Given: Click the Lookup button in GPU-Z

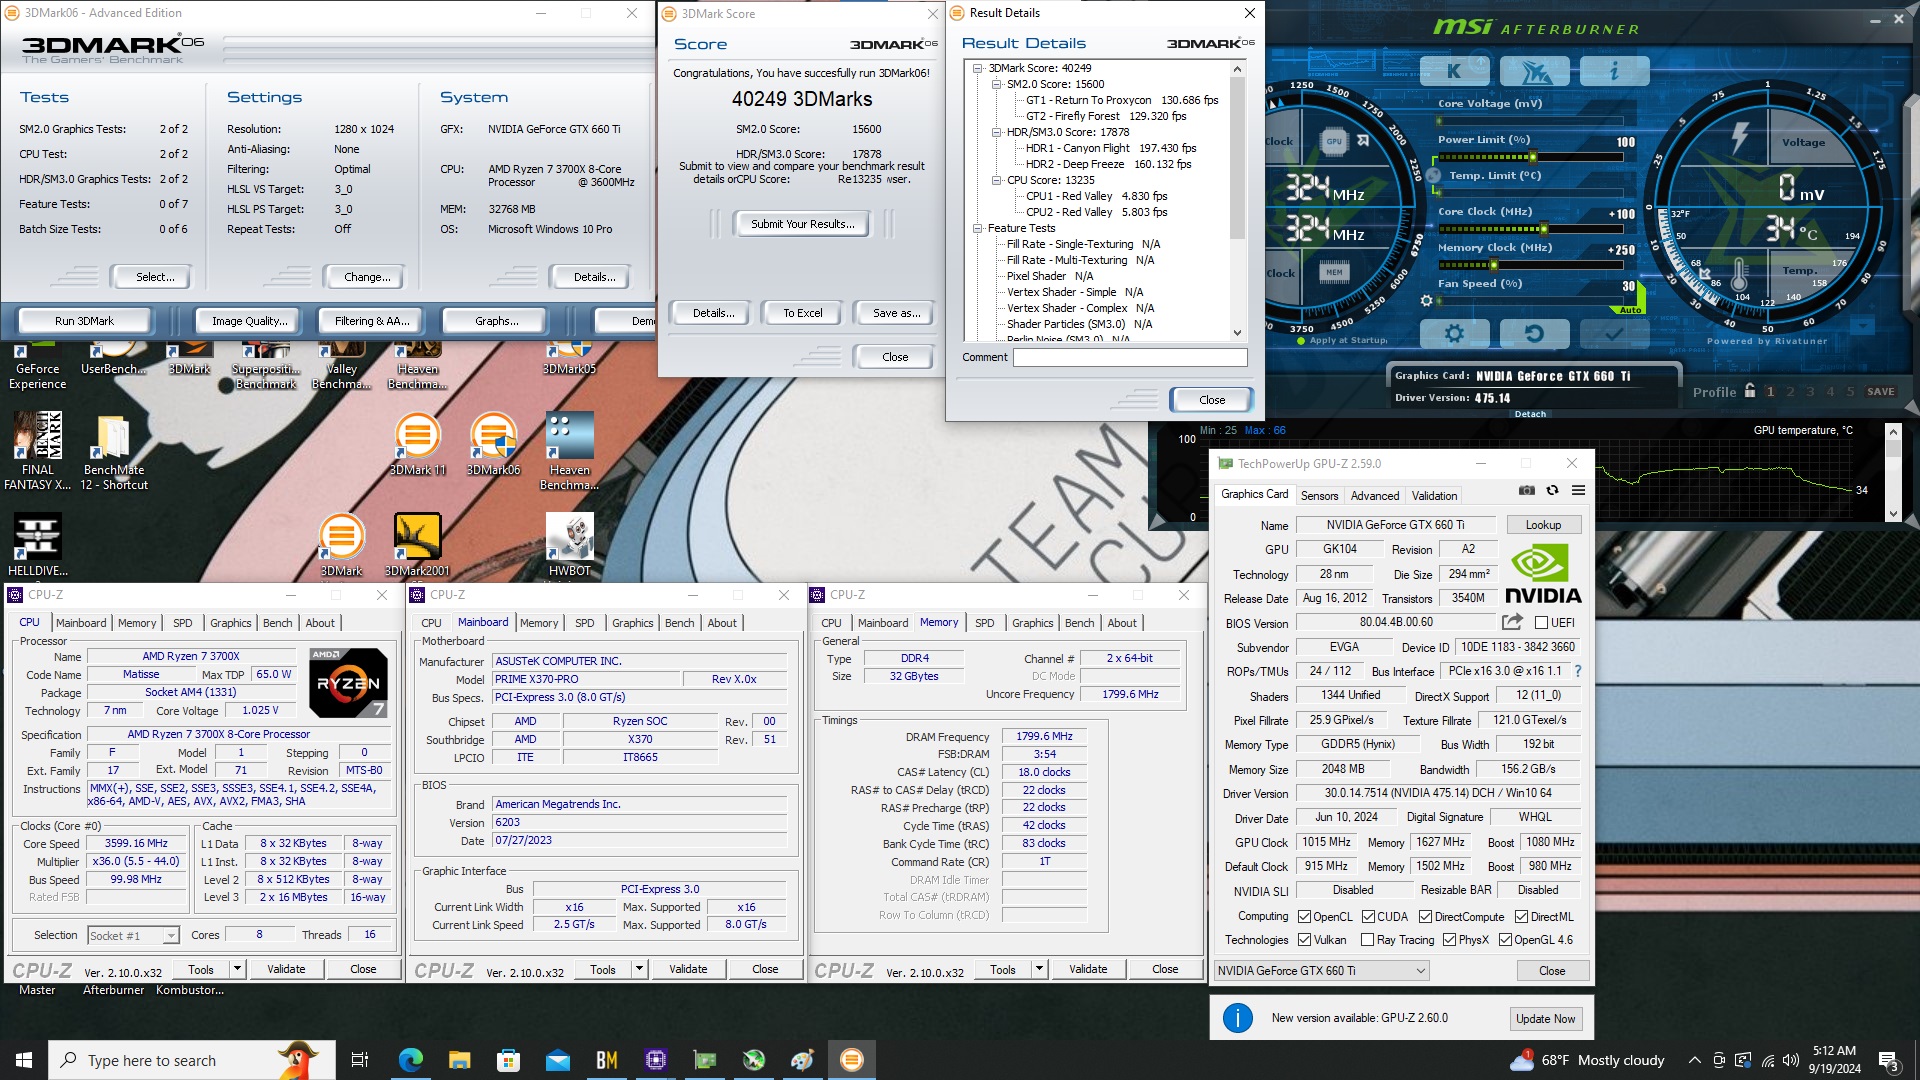Looking at the screenshot, I should click(1543, 525).
